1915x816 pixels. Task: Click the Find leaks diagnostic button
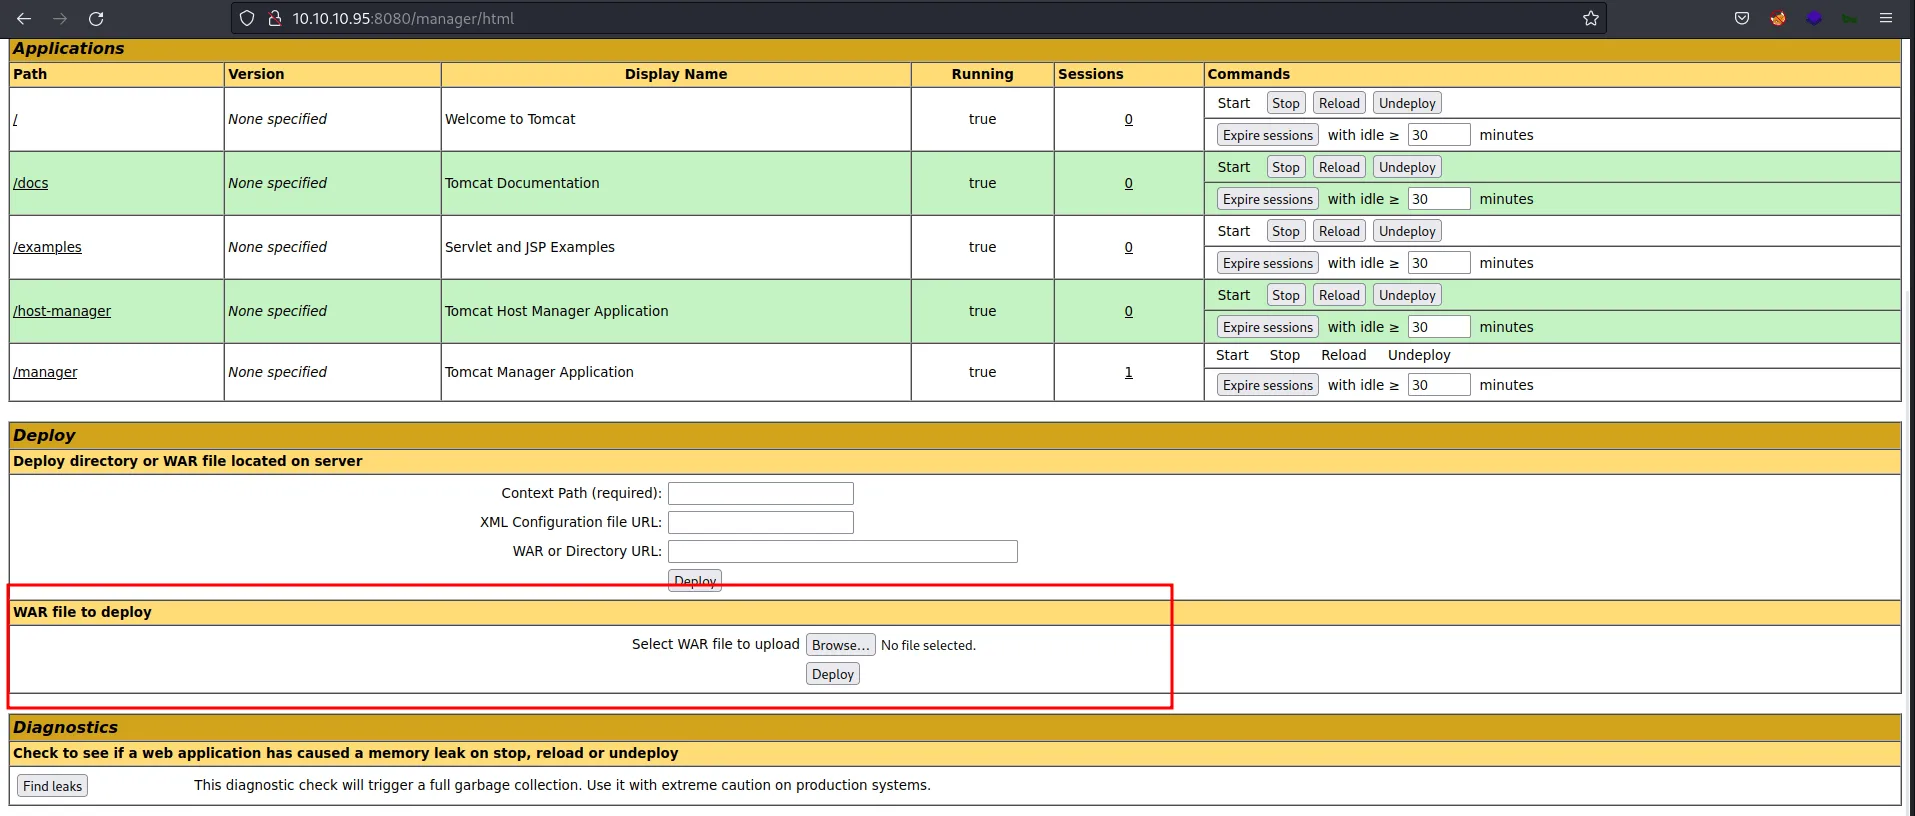click(52, 786)
